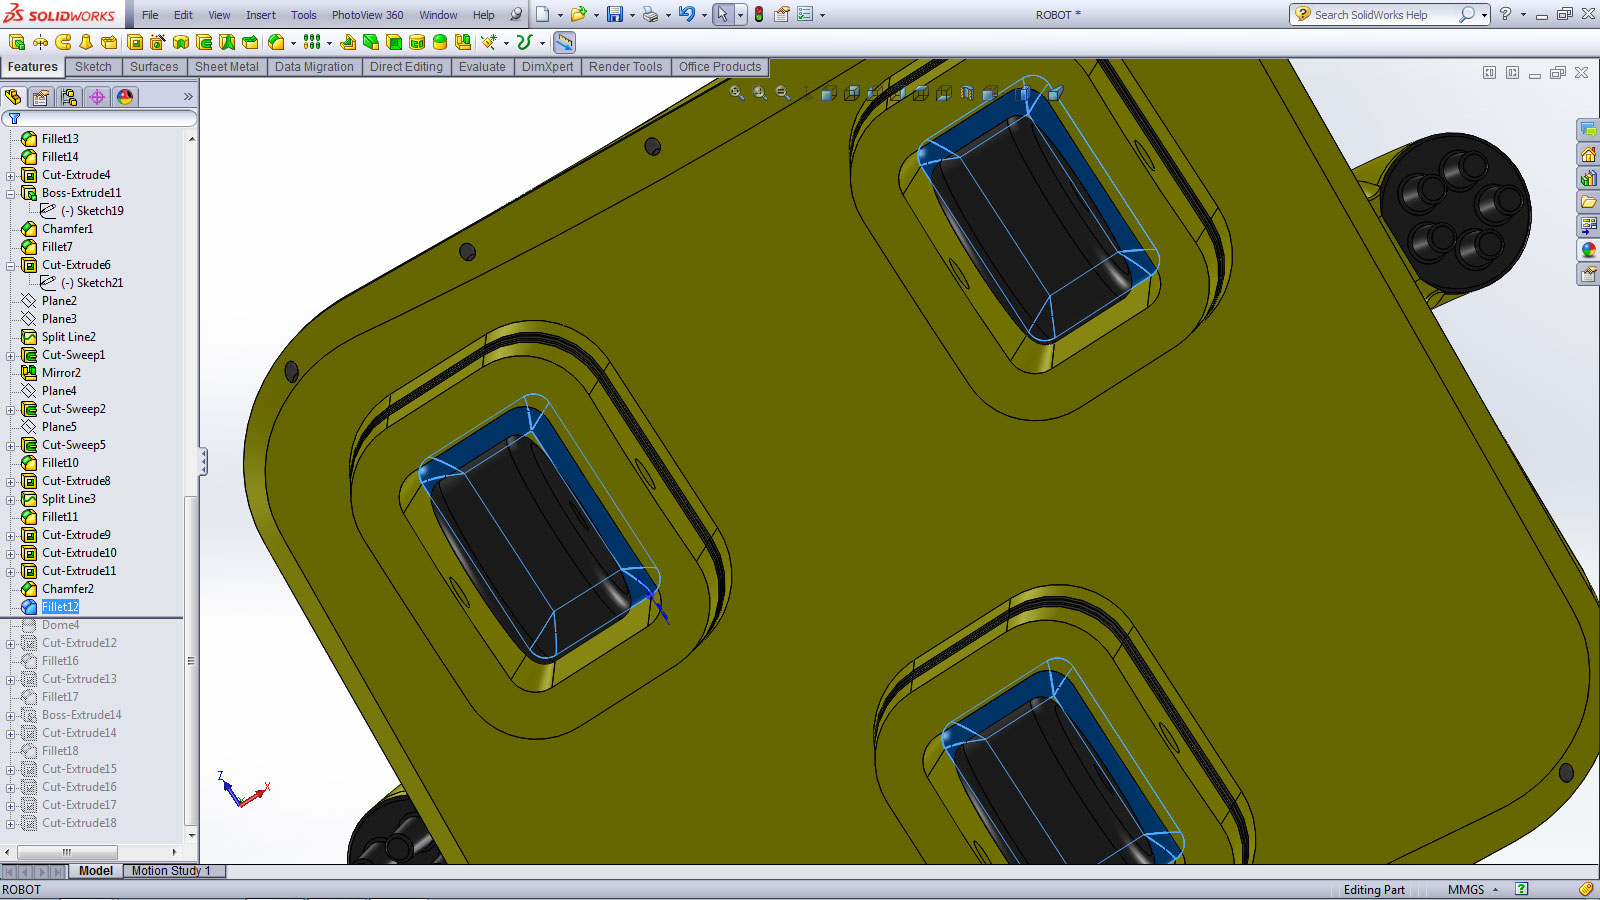Switch to the ConfigurationManager tab

tap(68, 97)
